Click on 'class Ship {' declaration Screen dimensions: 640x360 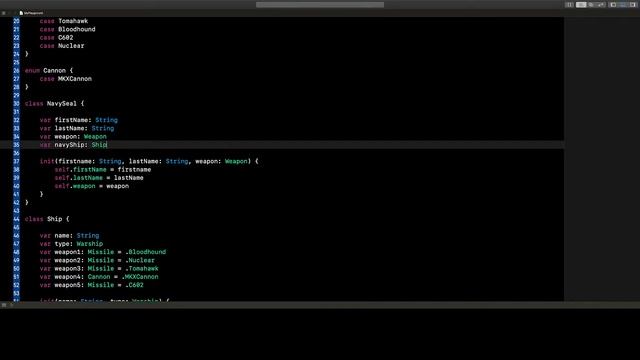[x=47, y=219]
